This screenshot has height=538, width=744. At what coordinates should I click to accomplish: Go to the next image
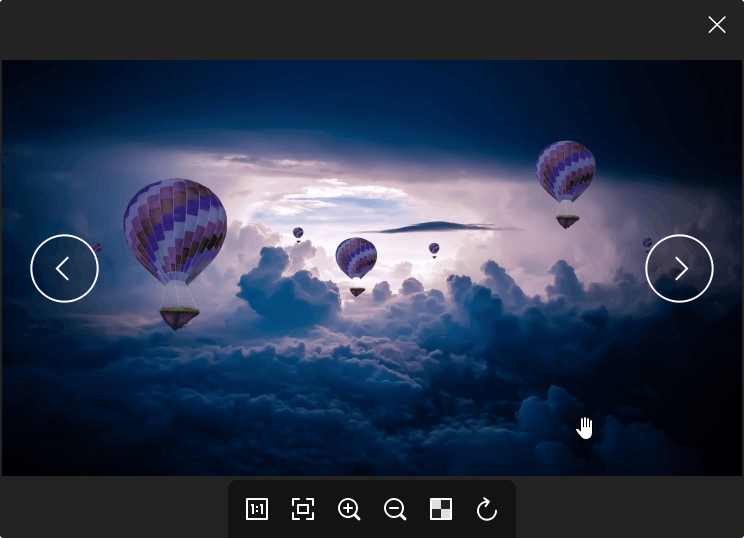tap(679, 269)
